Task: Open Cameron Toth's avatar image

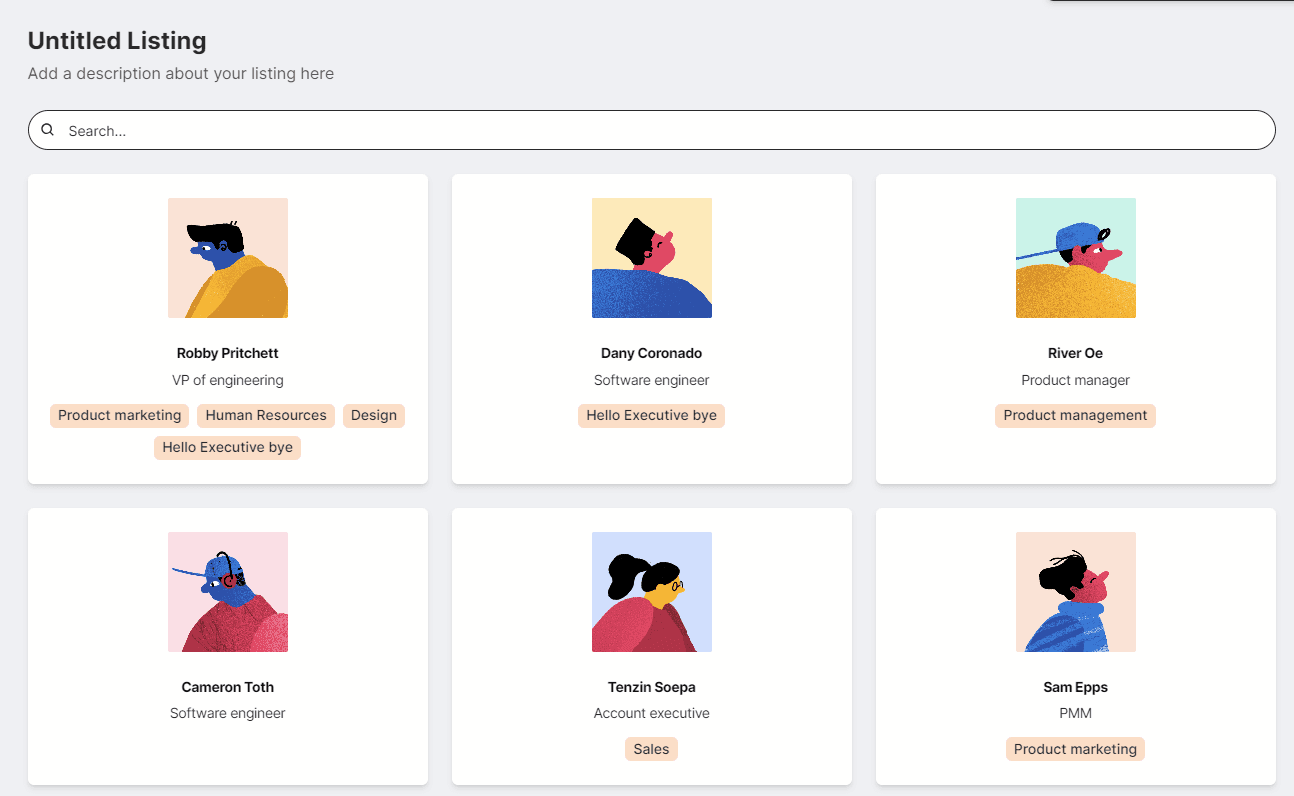Action: click(228, 592)
